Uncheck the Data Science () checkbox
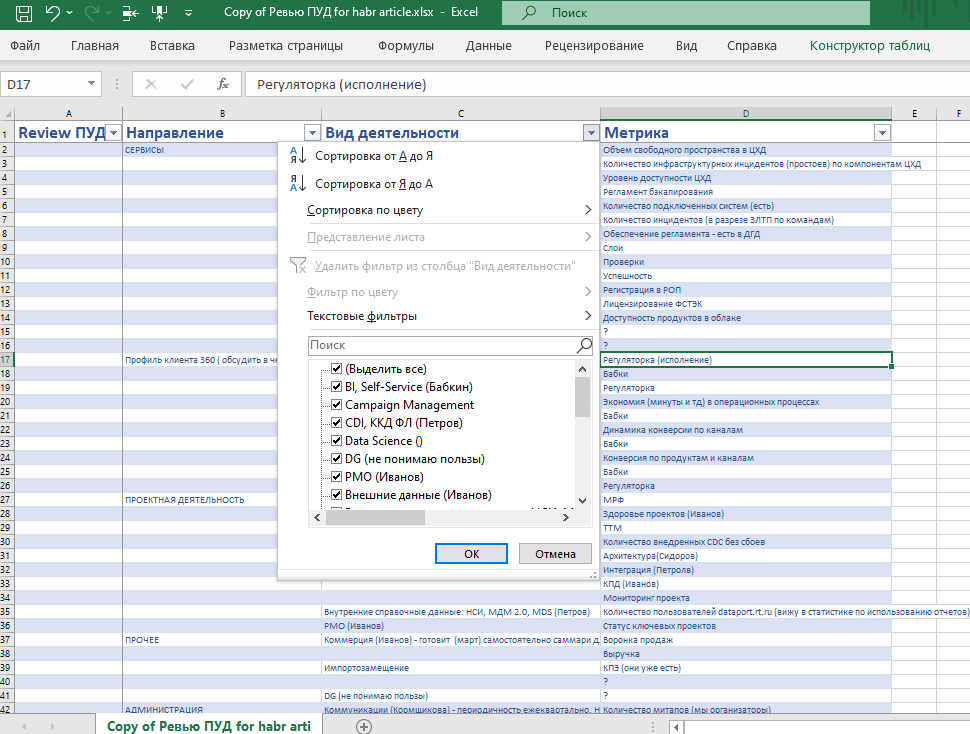Screen dimensions: 970x734 pyautogui.click(x=337, y=440)
